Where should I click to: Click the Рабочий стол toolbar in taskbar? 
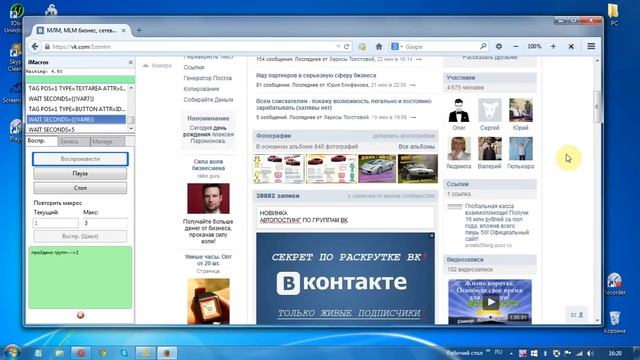coord(464,353)
